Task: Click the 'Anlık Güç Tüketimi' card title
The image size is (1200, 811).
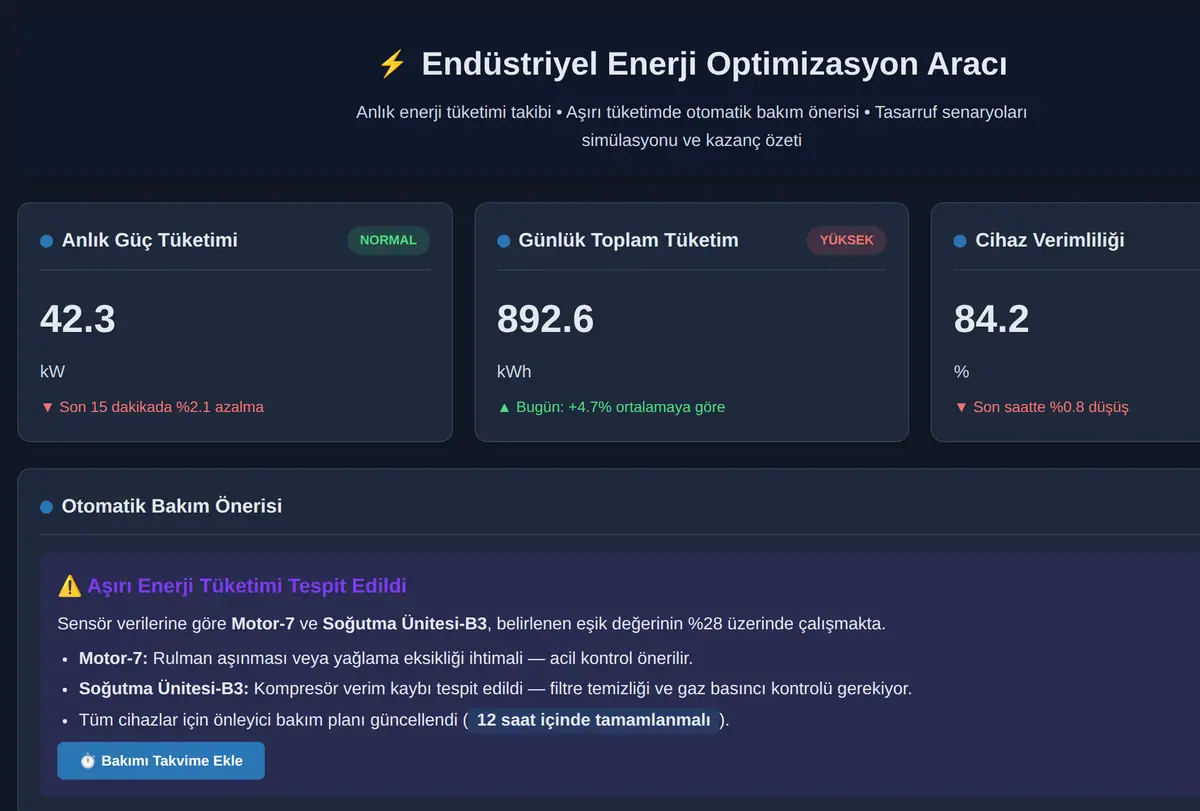Action: pyautogui.click(x=150, y=240)
